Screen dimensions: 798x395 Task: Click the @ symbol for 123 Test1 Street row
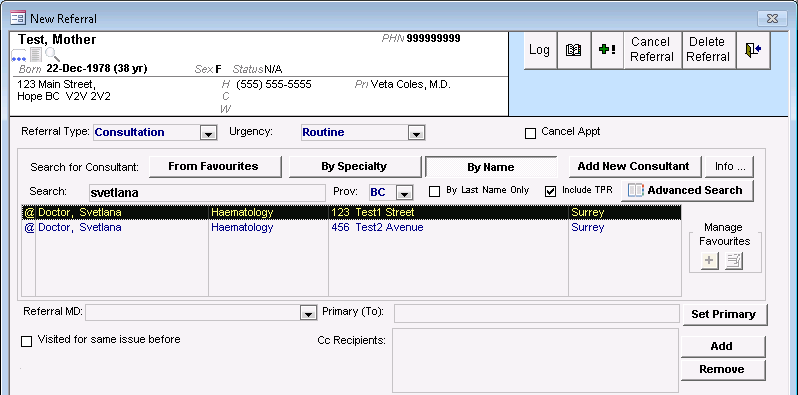[29, 212]
